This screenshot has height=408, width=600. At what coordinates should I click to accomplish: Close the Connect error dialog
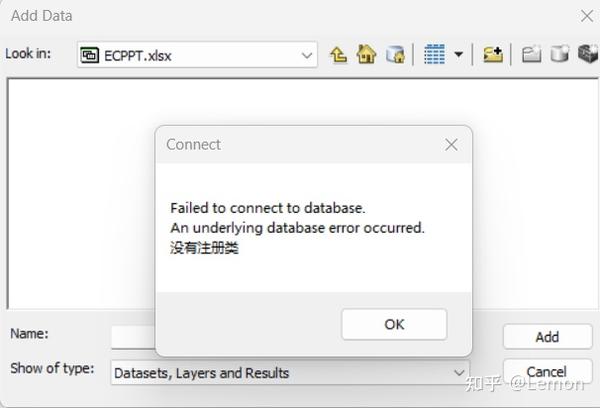451,145
